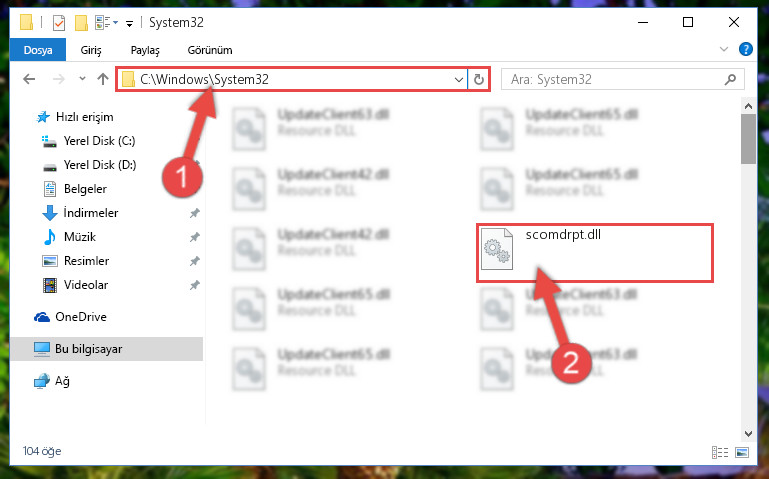Screen dimensions: 769x479
Task: Click the search magnifier icon
Action: coord(730,79)
